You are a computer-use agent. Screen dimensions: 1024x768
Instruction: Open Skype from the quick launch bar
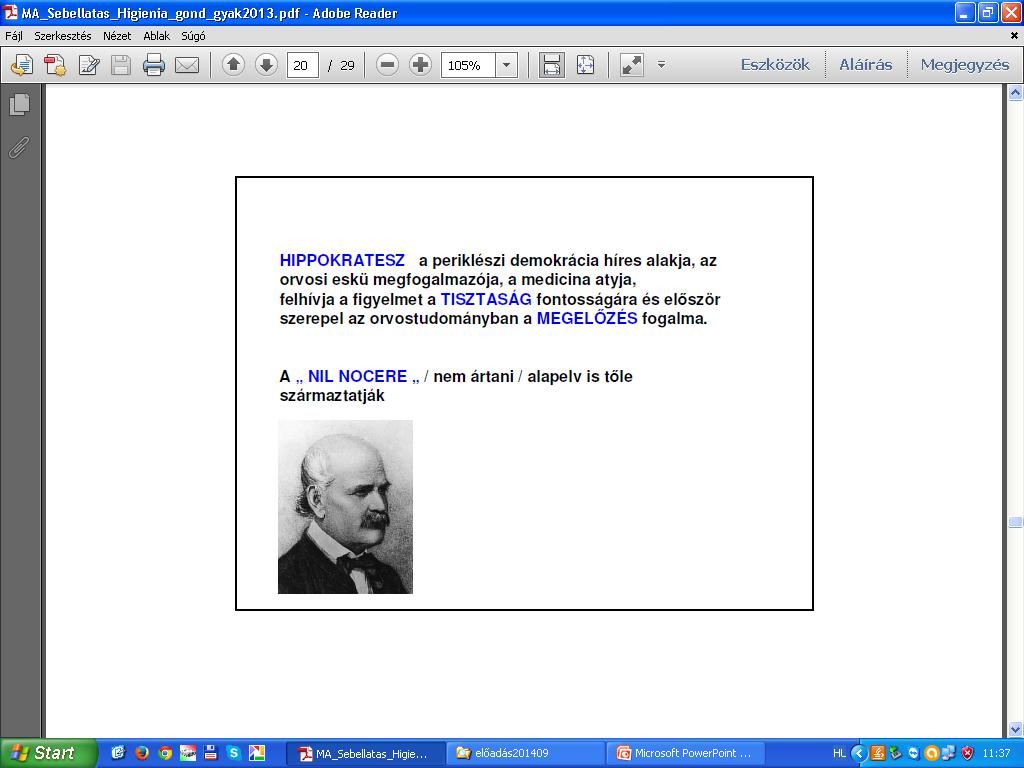click(x=234, y=753)
